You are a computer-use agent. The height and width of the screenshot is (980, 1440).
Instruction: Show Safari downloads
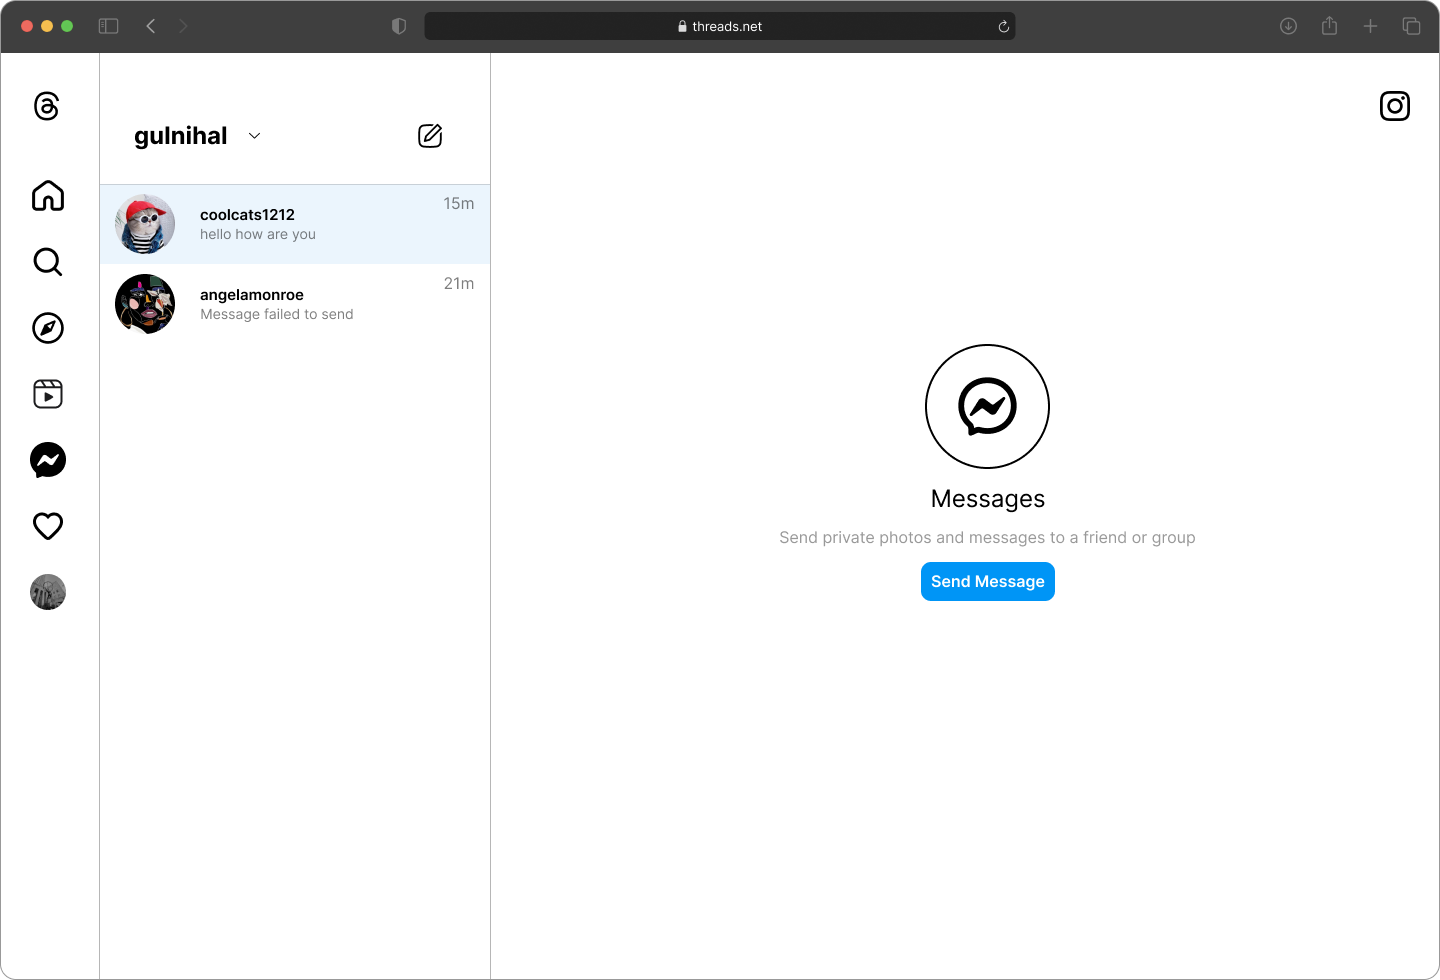(x=1289, y=26)
